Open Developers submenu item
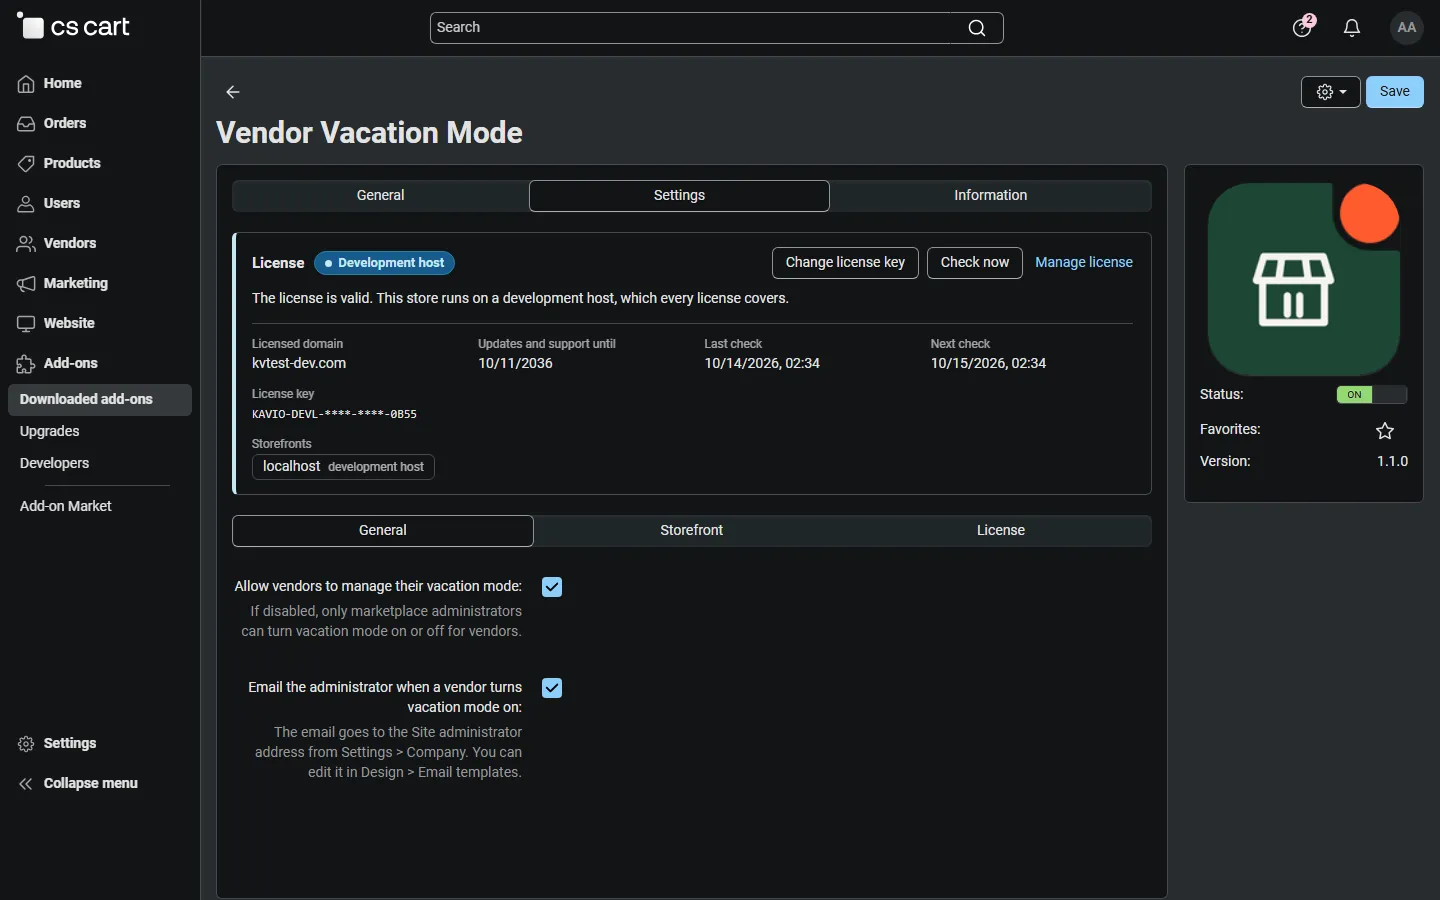Screen dimensions: 1440x900 [55, 464]
